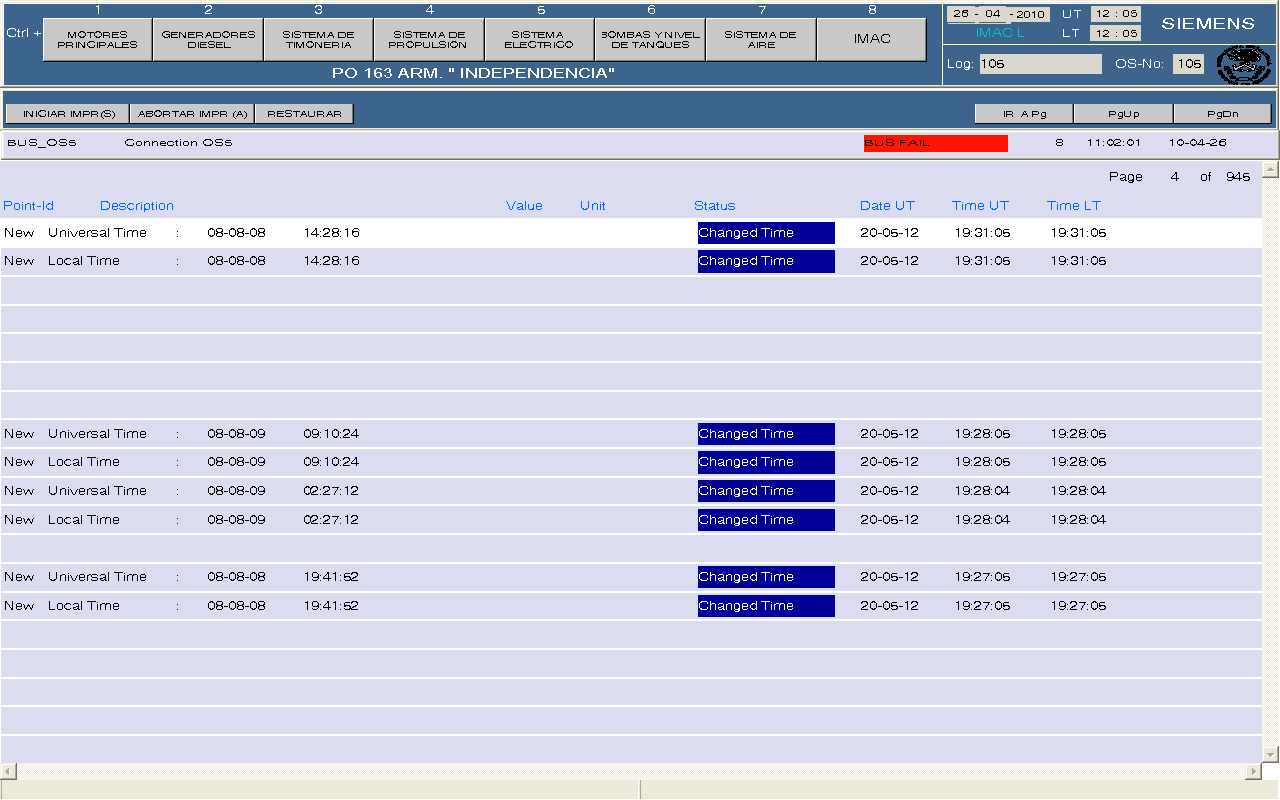Go to Sistema de Timoneria
This screenshot has height=800, width=1280.
[318, 40]
